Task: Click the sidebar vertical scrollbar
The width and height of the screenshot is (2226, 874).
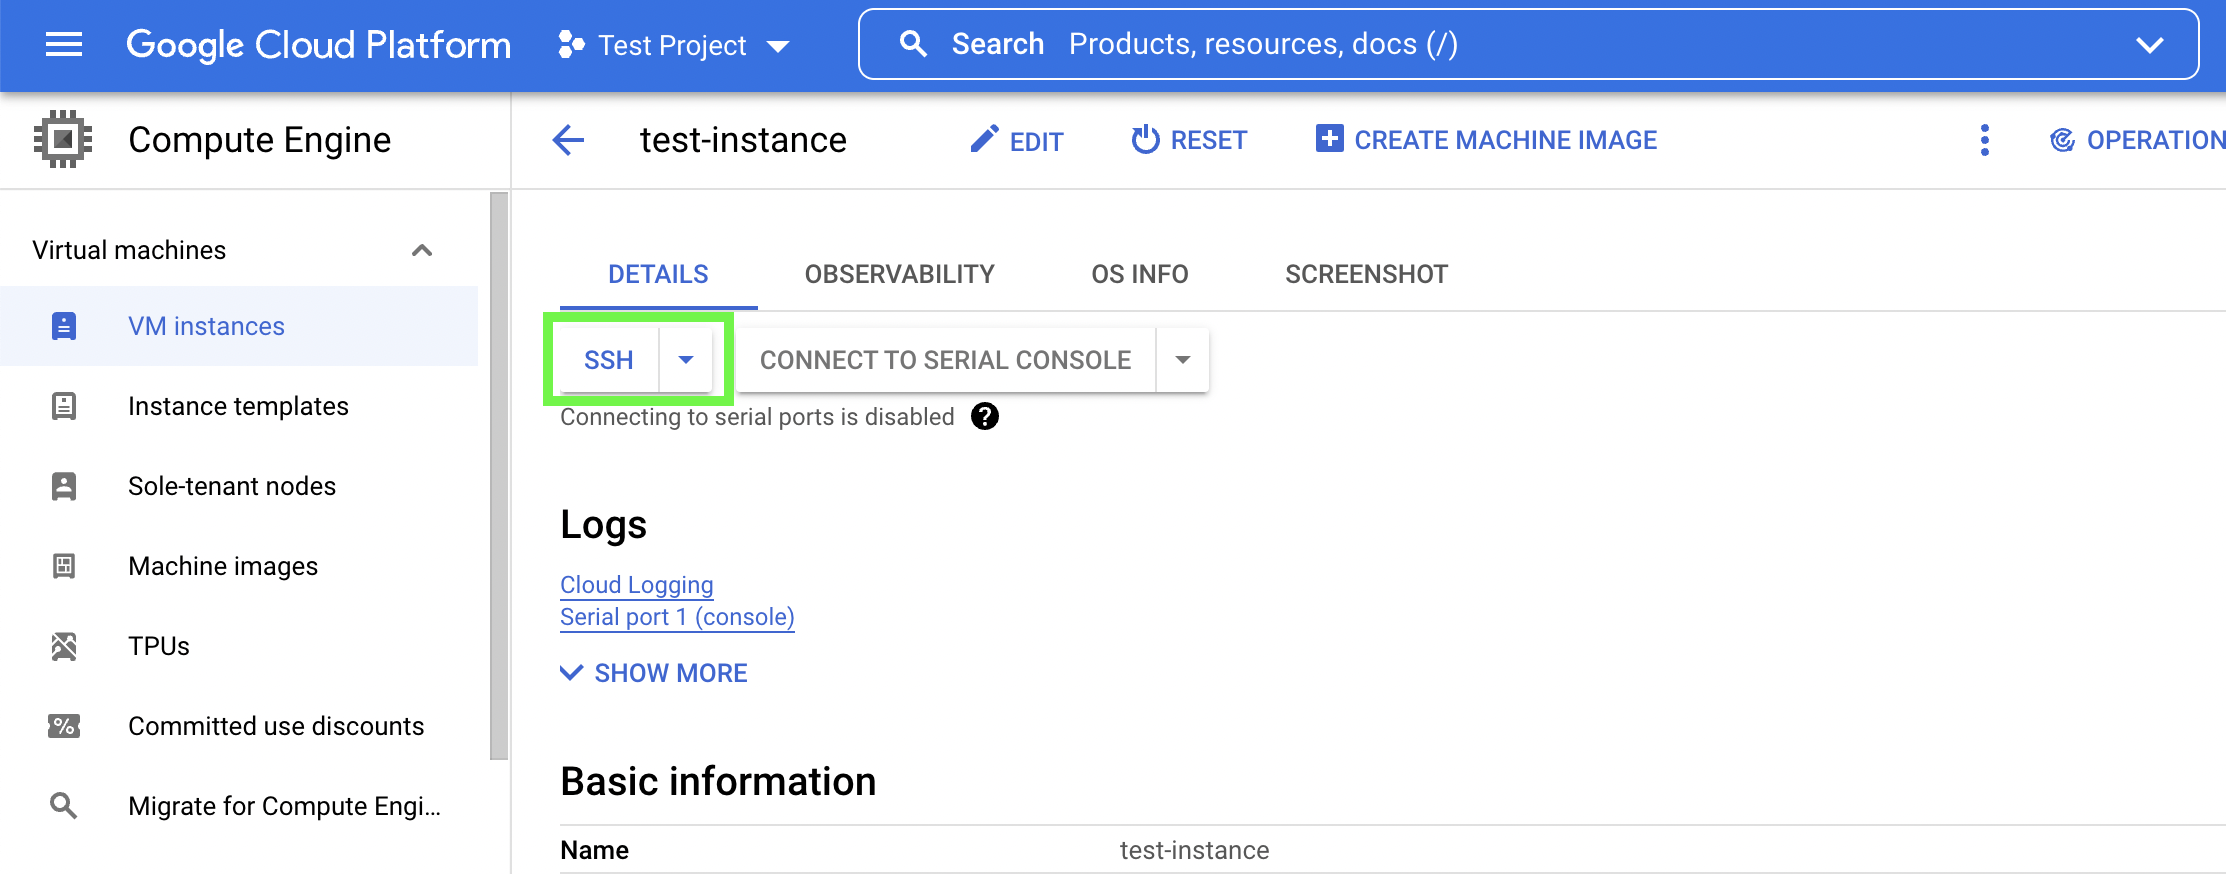Action: click(x=499, y=476)
